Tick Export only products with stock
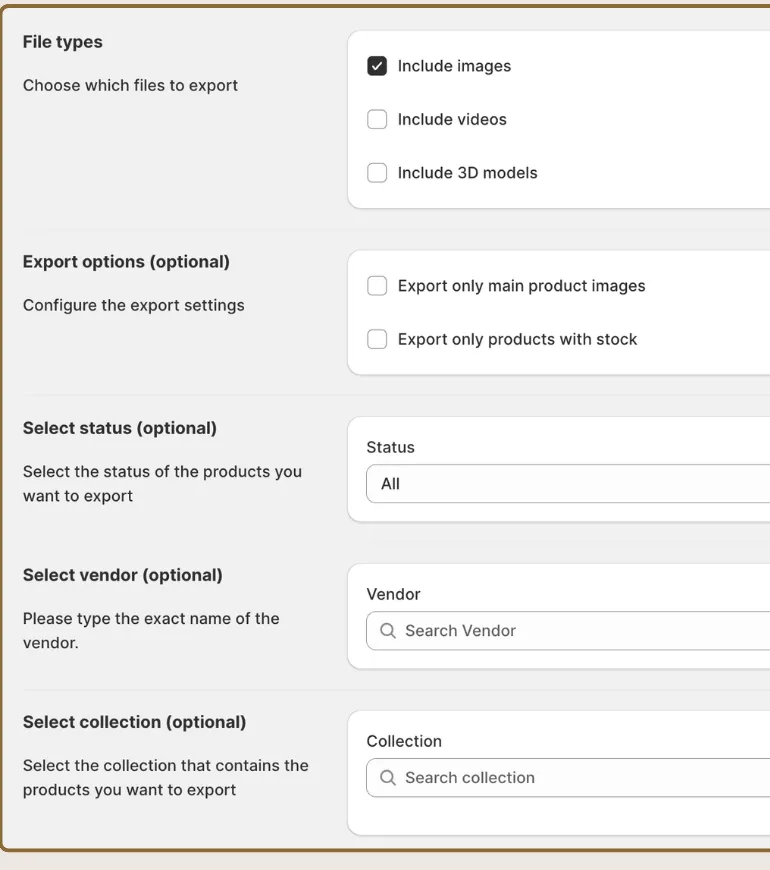The width and height of the screenshot is (770, 870). 377,339
